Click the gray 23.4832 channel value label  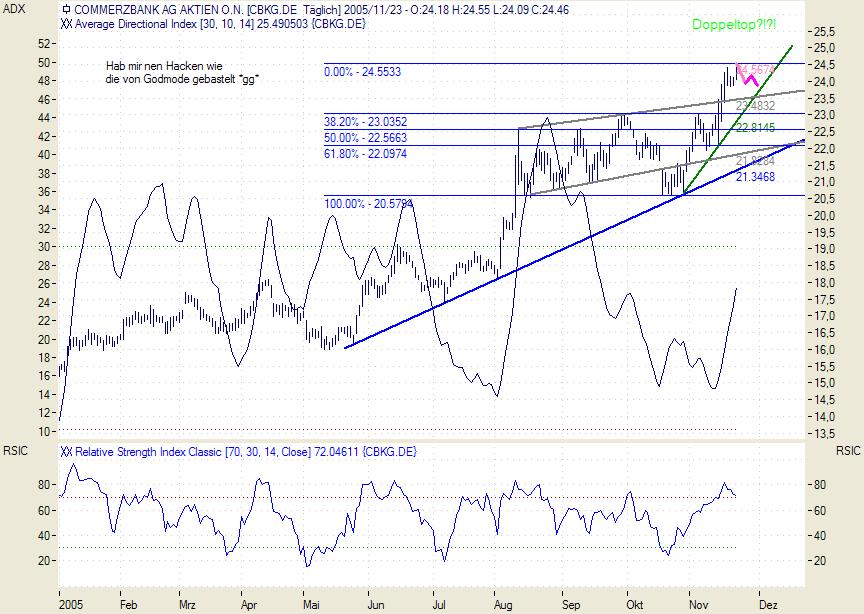point(755,104)
